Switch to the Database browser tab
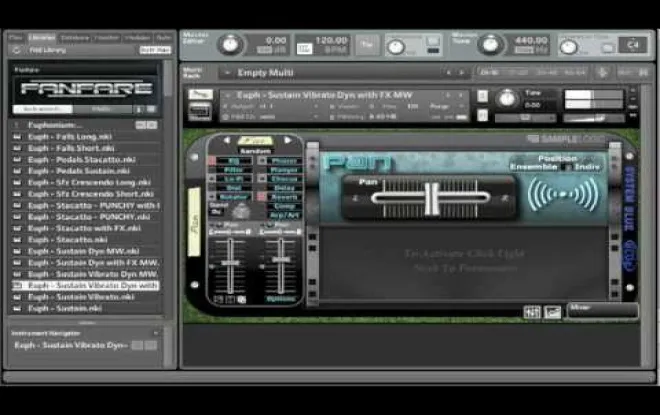Viewport: 660px width, 415px height. [75, 37]
